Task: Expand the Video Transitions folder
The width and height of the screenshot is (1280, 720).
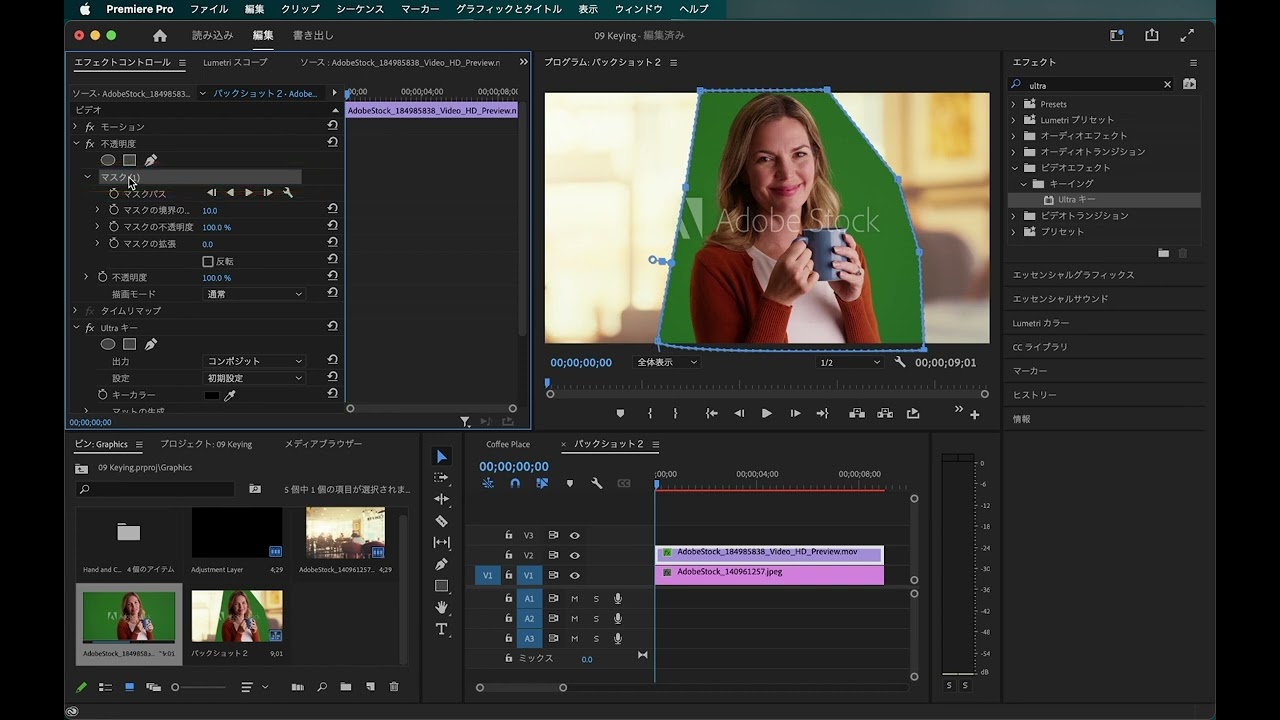Action: point(1013,216)
